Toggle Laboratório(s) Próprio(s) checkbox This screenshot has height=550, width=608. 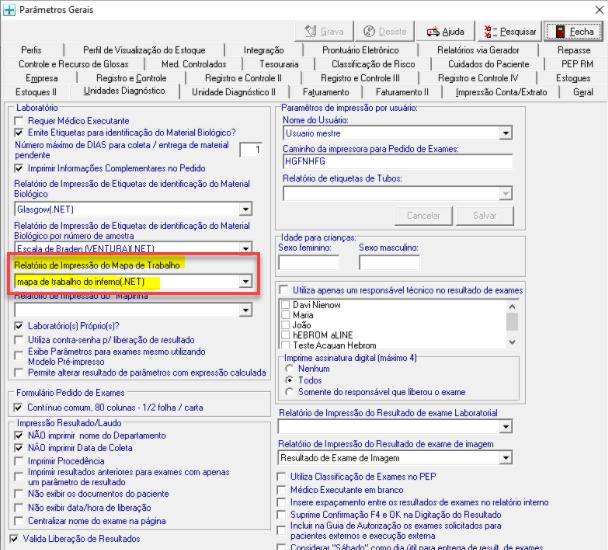(18, 326)
